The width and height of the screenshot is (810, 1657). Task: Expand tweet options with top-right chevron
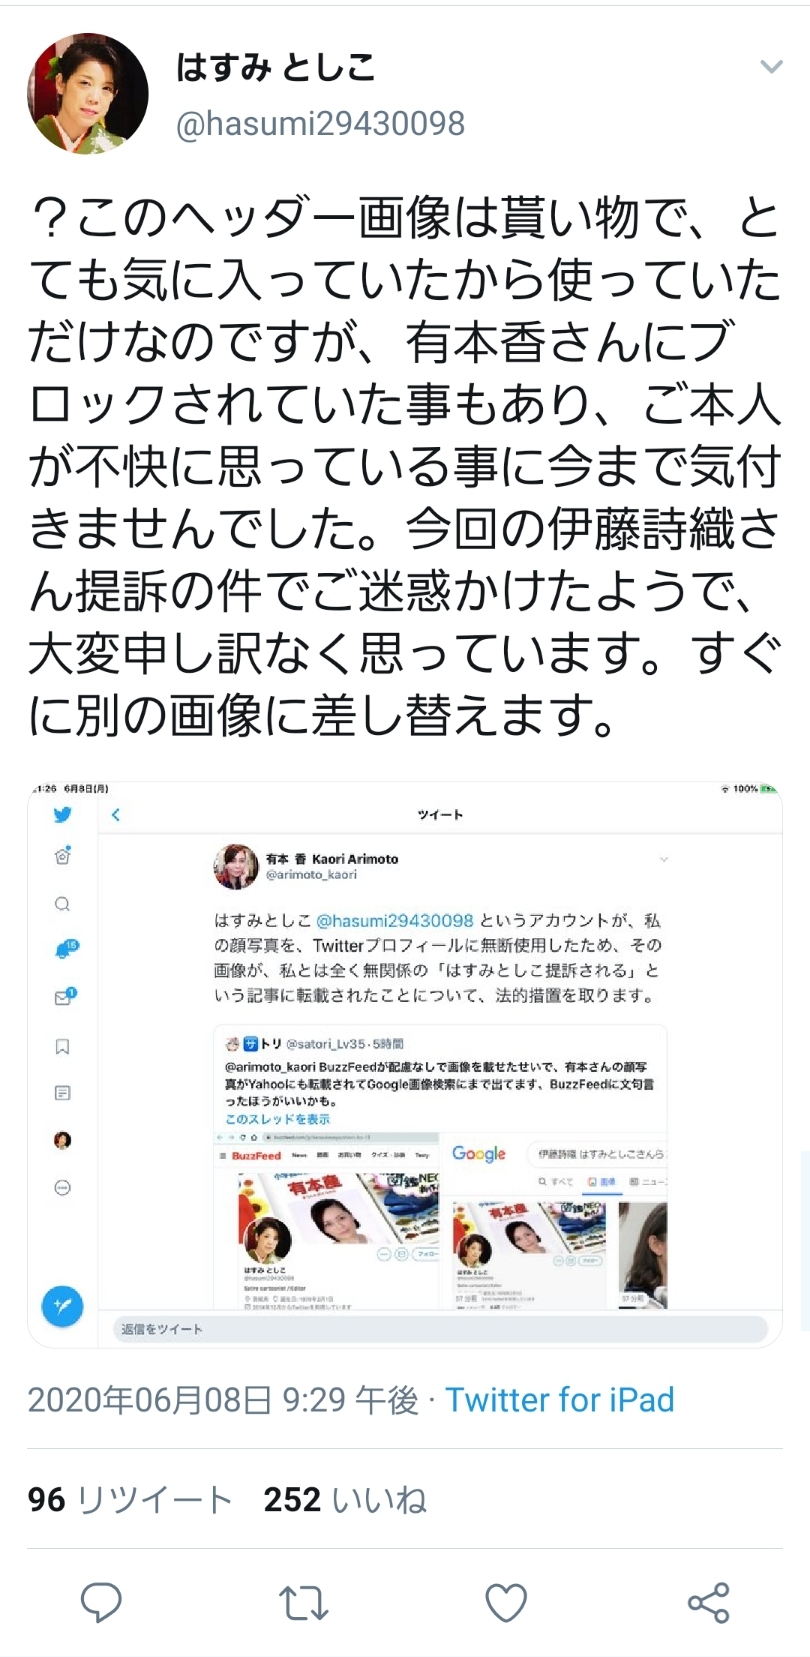pyautogui.click(x=771, y=67)
